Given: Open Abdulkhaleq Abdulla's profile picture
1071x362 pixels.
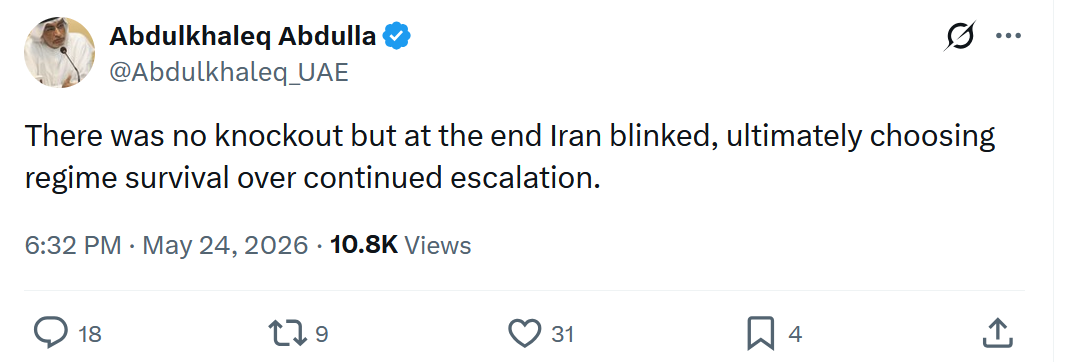Looking at the screenshot, I should pyautogui.click(x=59, y=52).
